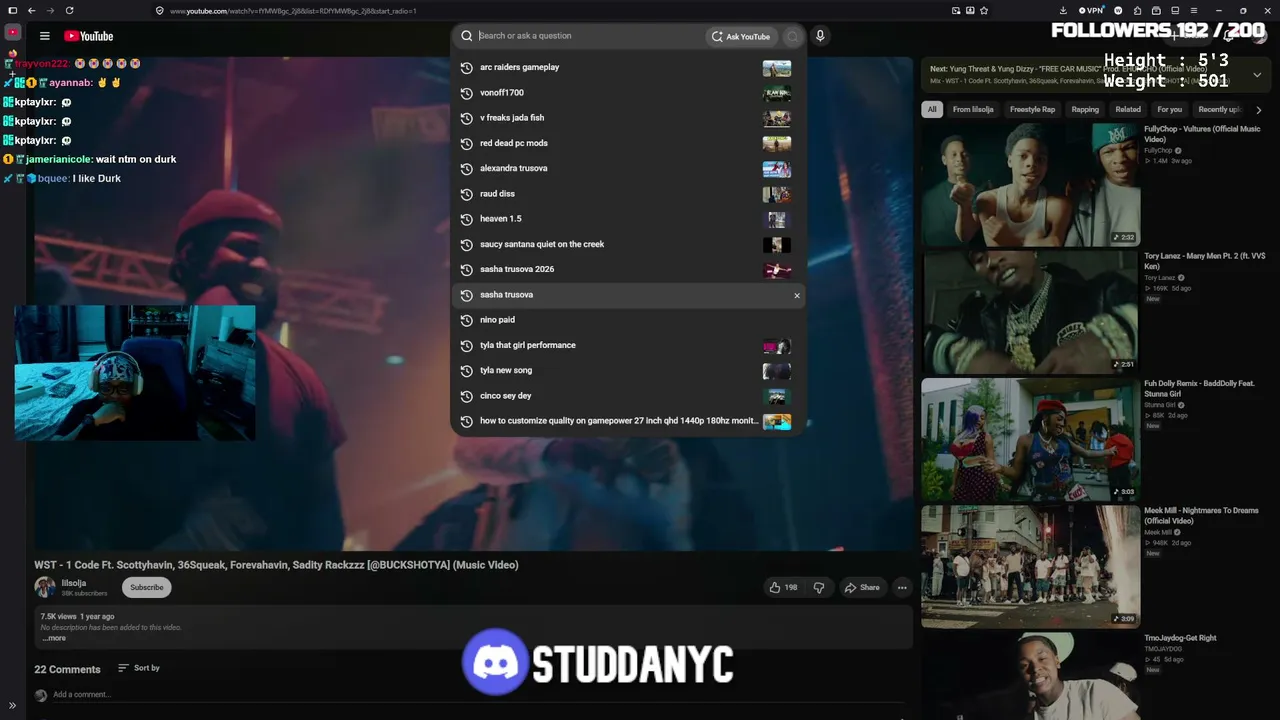Image resolution: width=1280 pixels, height=720 pixels.
Task: Expand description with '...more'
Action: click(54, 638)
